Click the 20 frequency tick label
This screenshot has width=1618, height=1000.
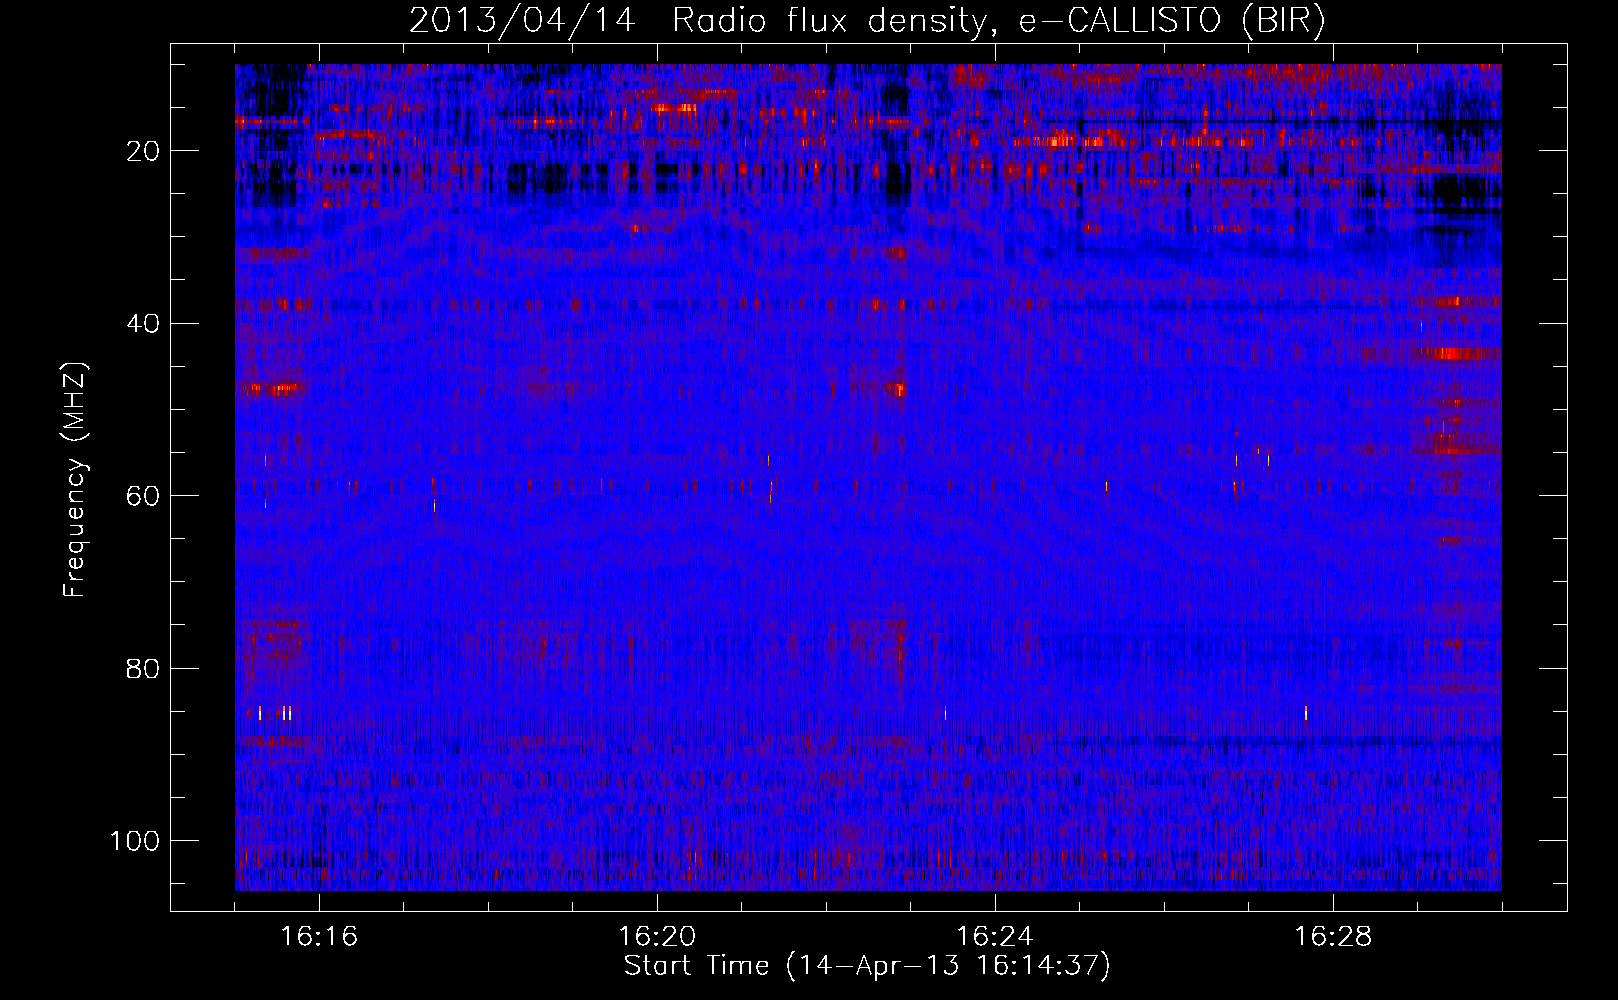(x=143, y=151)
